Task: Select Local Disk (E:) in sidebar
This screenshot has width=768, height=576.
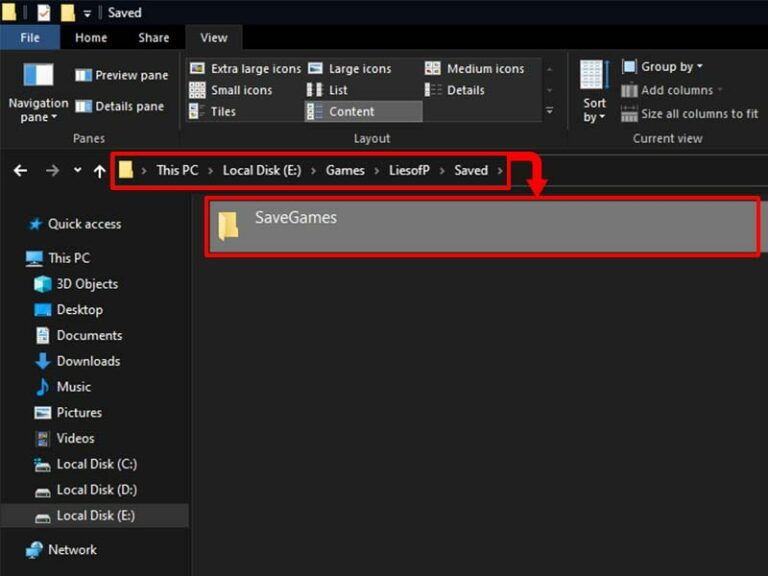Action: tap(94, 515)
